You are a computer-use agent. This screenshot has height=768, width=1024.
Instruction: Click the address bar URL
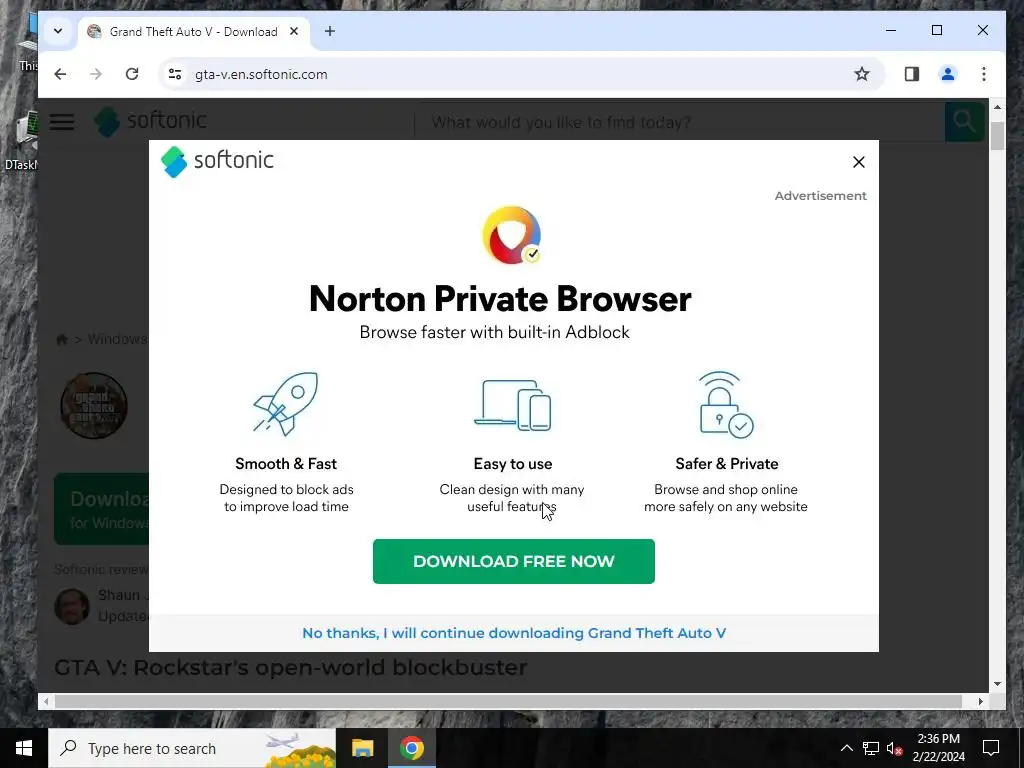[261, 74]
